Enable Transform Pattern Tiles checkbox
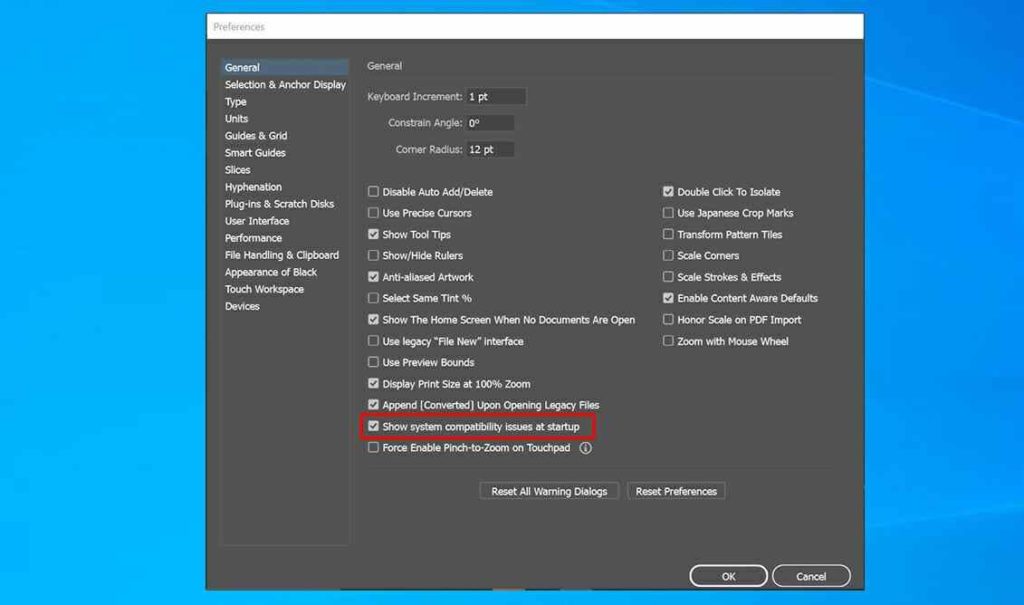 click(667, 234)
